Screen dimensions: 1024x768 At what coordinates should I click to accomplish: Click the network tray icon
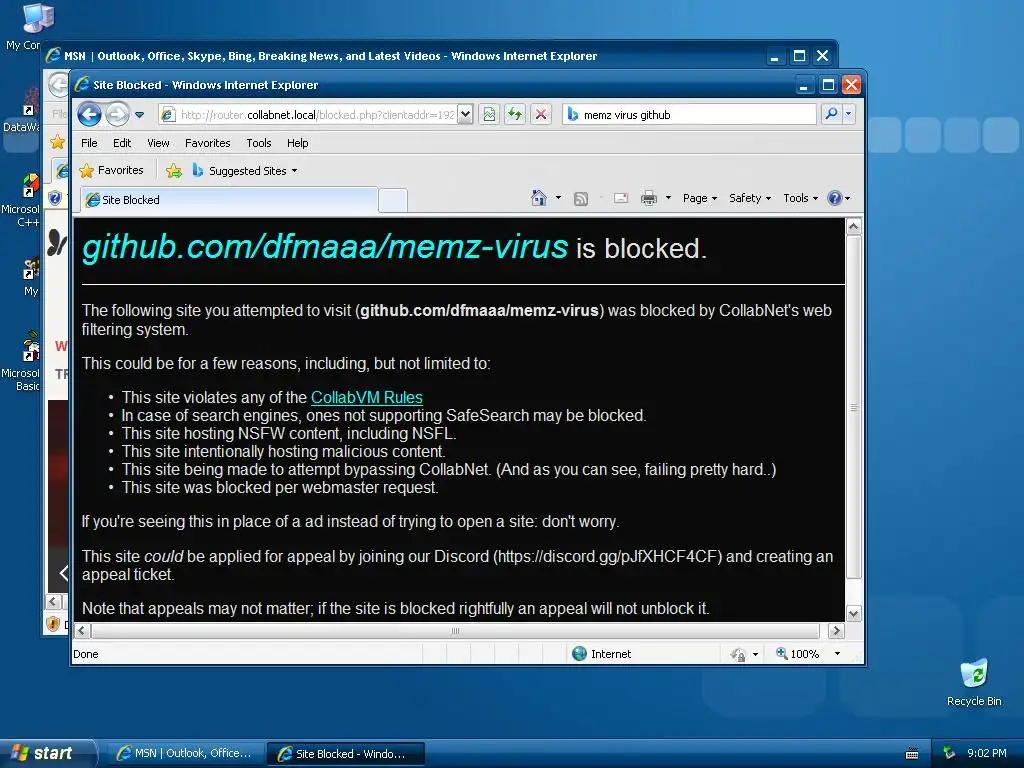point(949,753)
